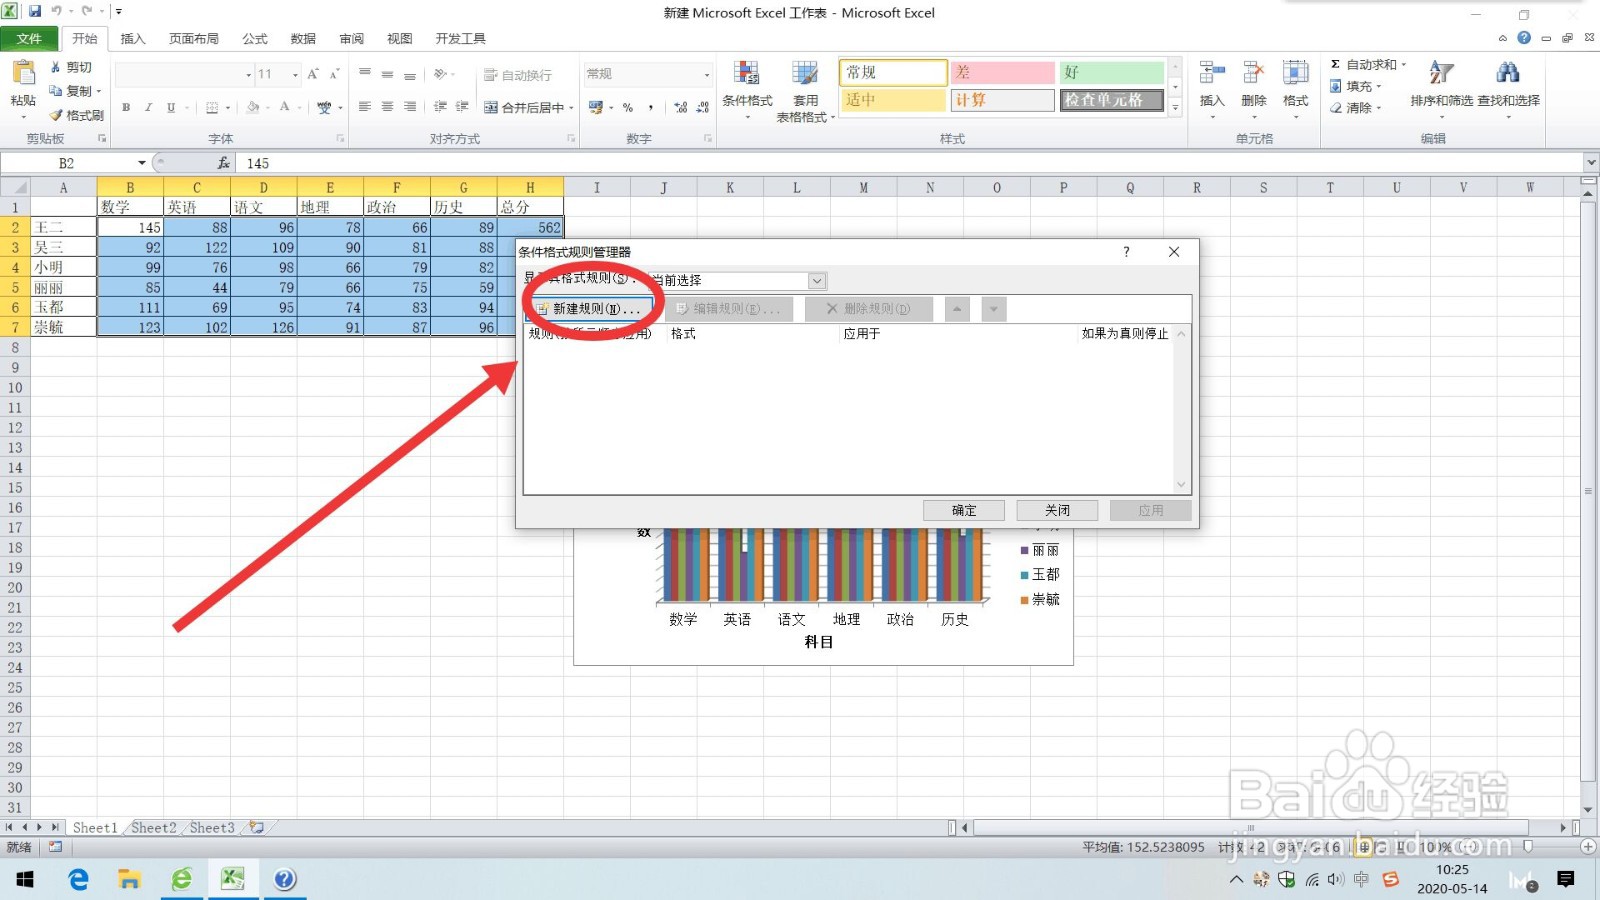Click New Rule (新建规则) button

pos(590,309)
